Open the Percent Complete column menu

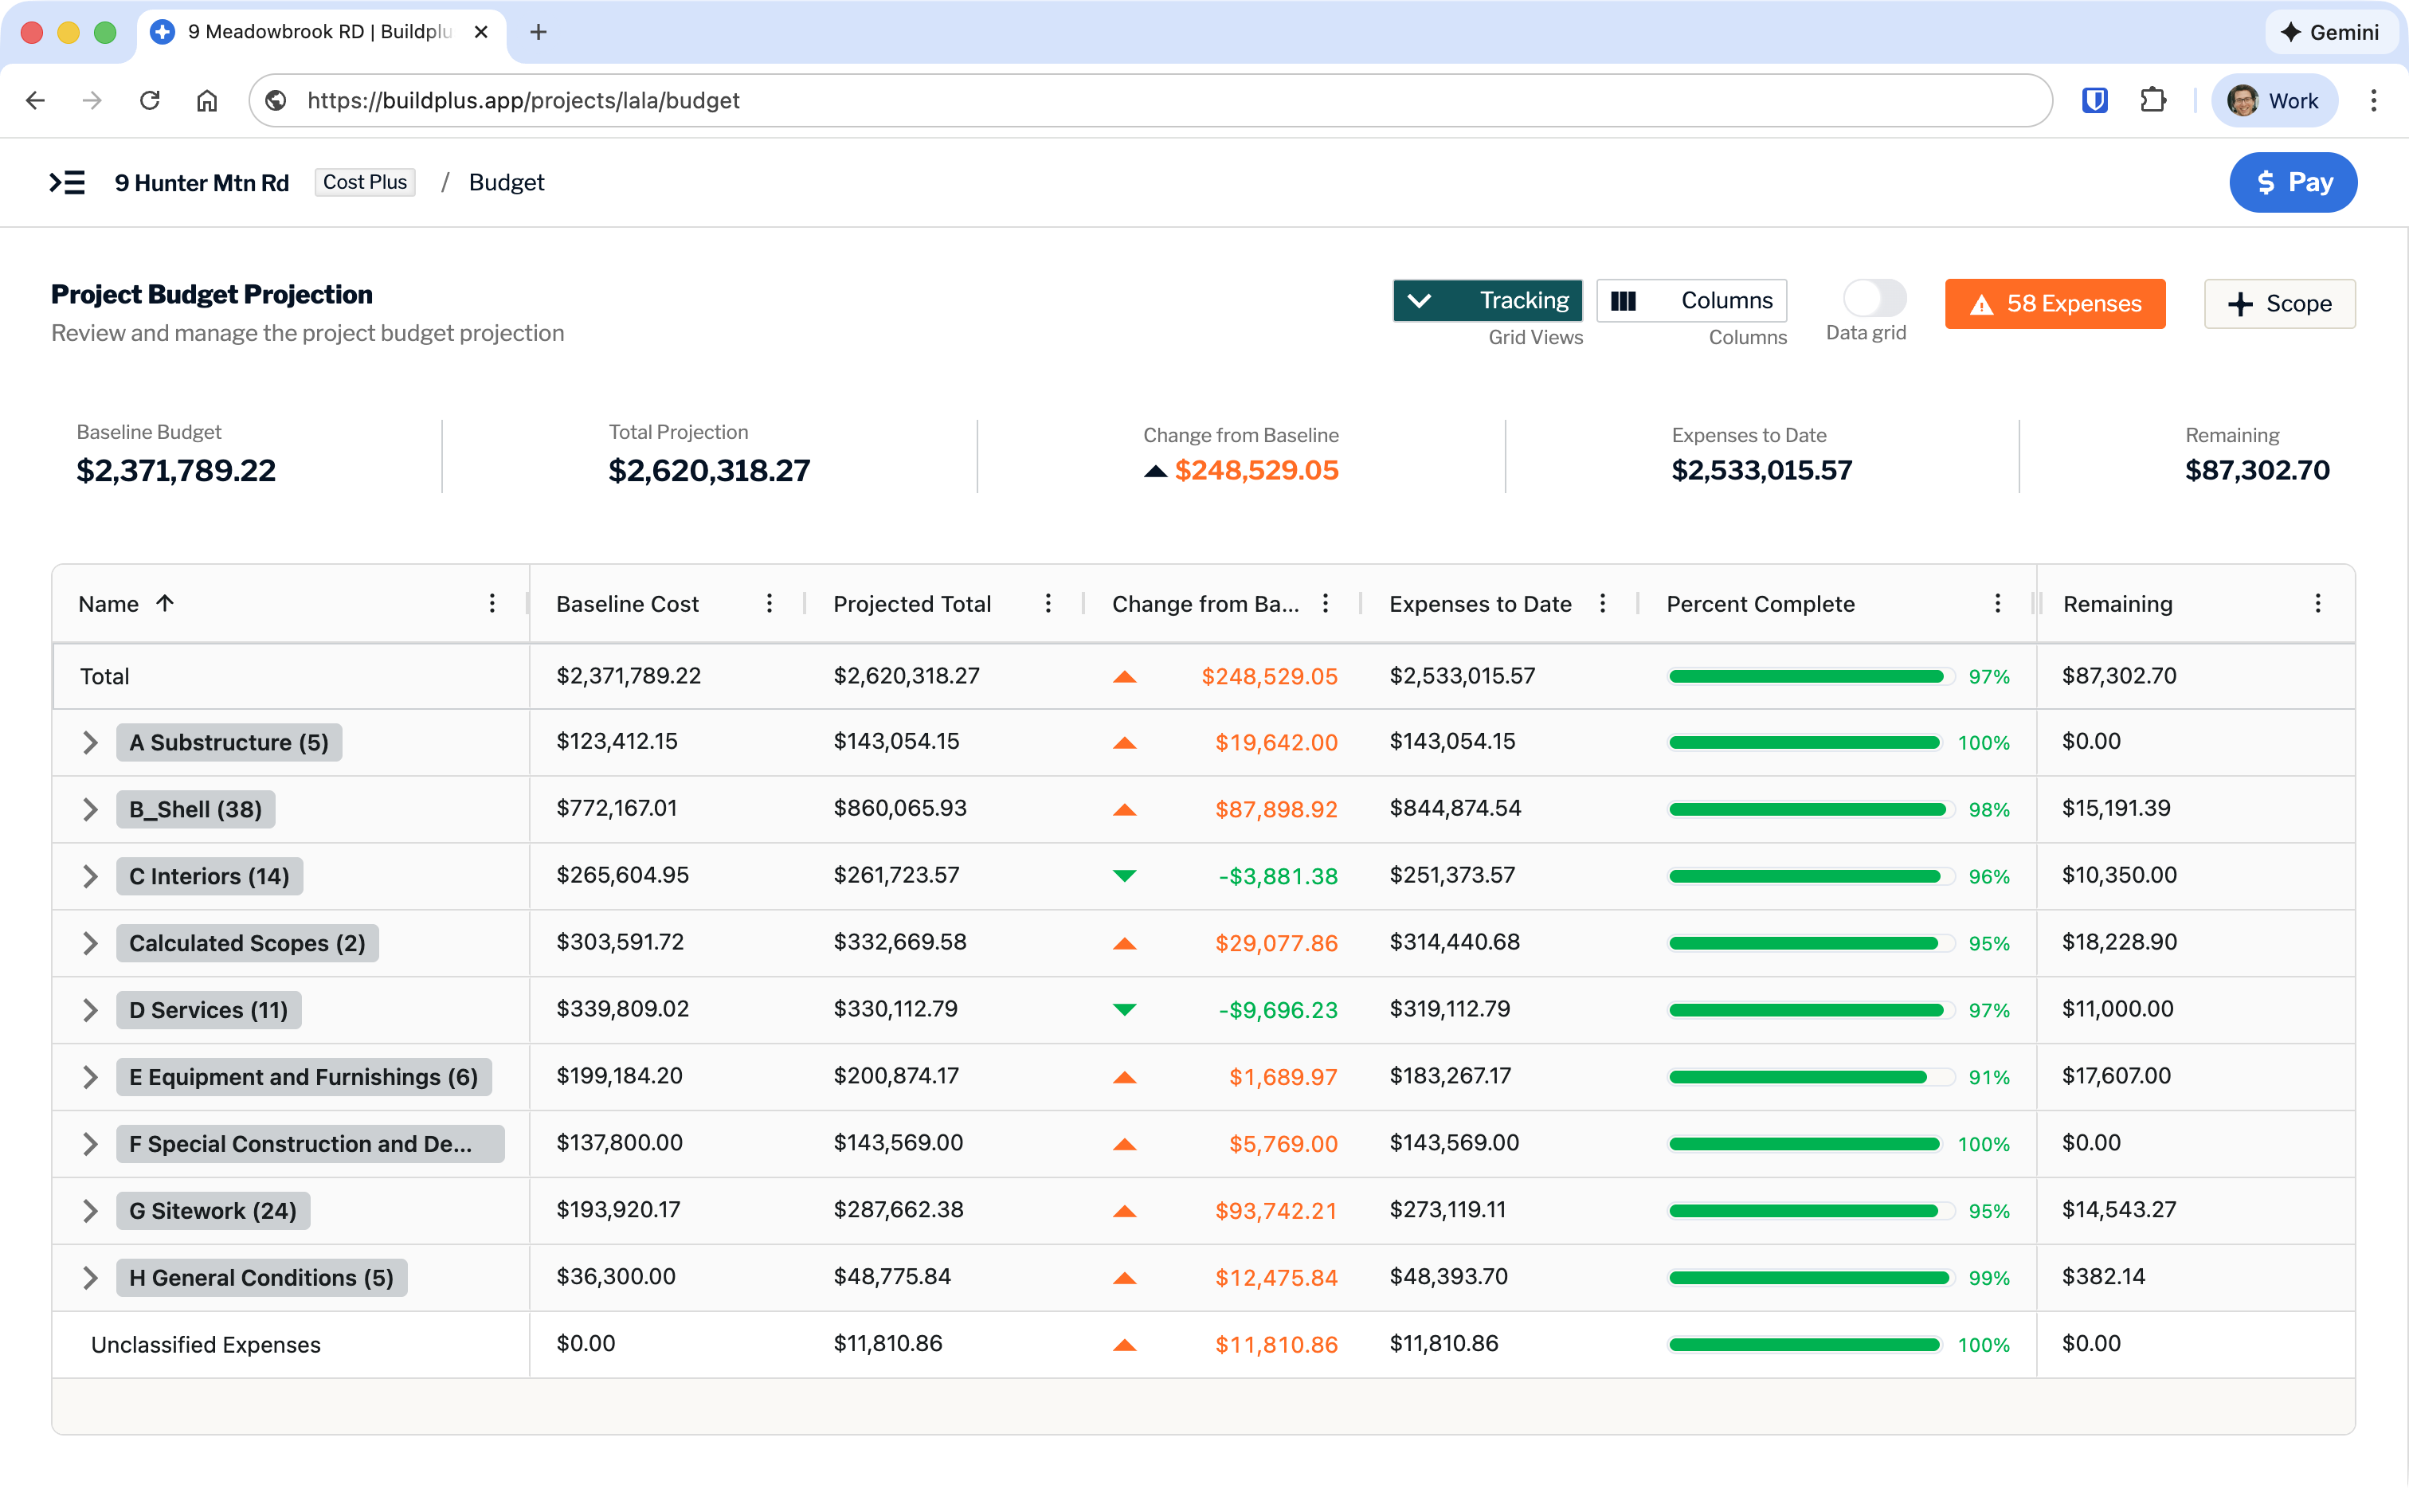pos(1997,603)
